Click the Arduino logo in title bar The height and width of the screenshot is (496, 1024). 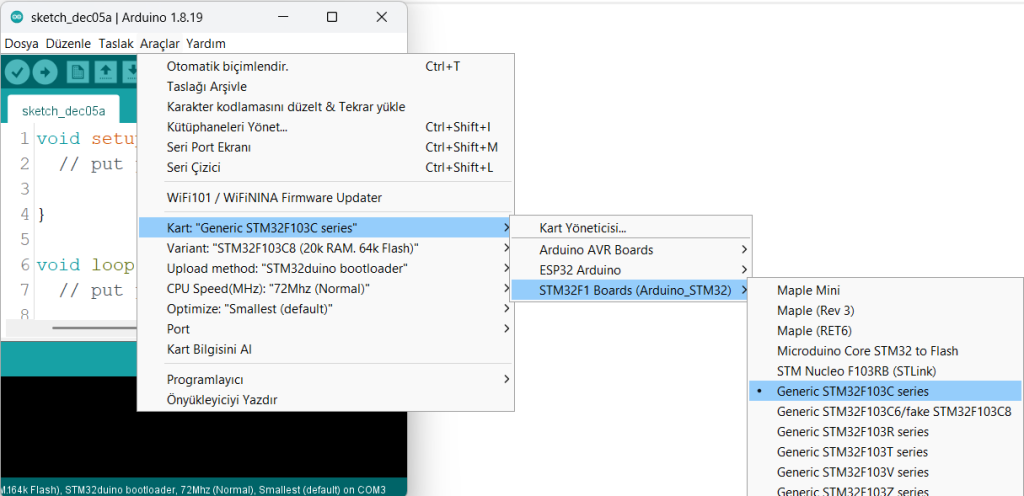coord(16,17)
